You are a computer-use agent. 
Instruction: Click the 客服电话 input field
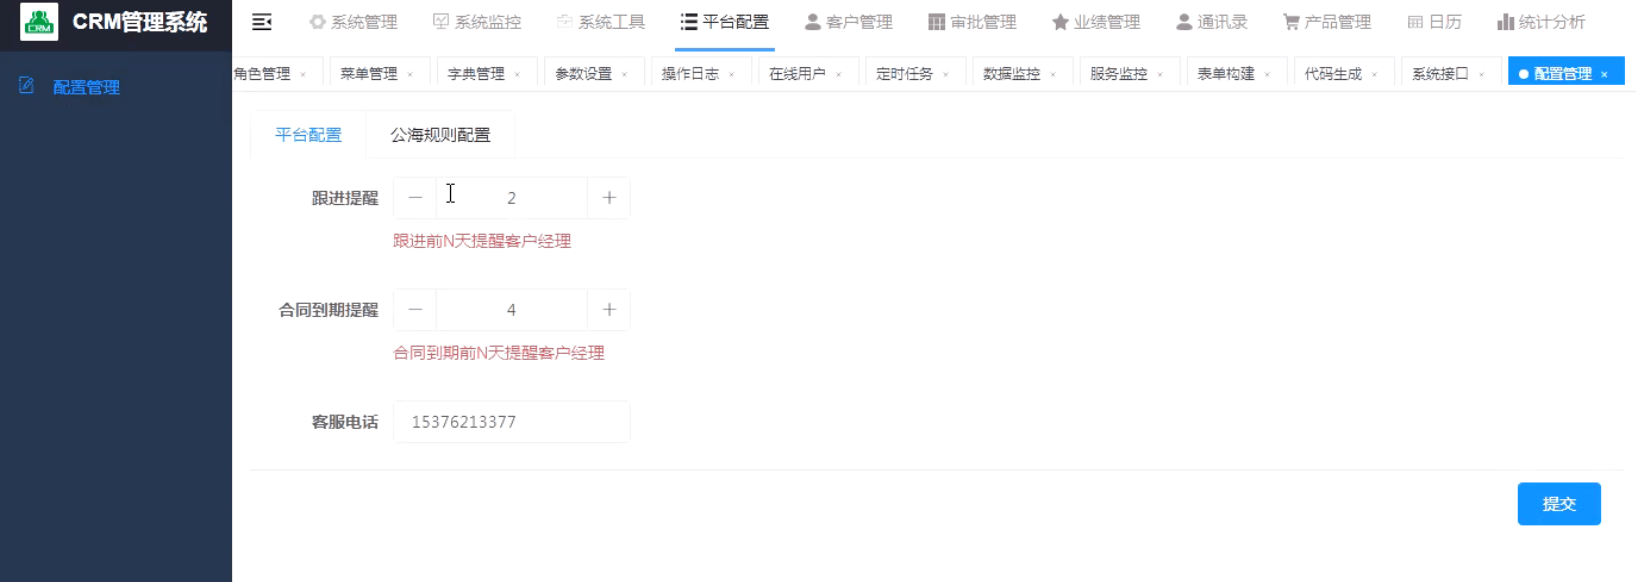512,422
